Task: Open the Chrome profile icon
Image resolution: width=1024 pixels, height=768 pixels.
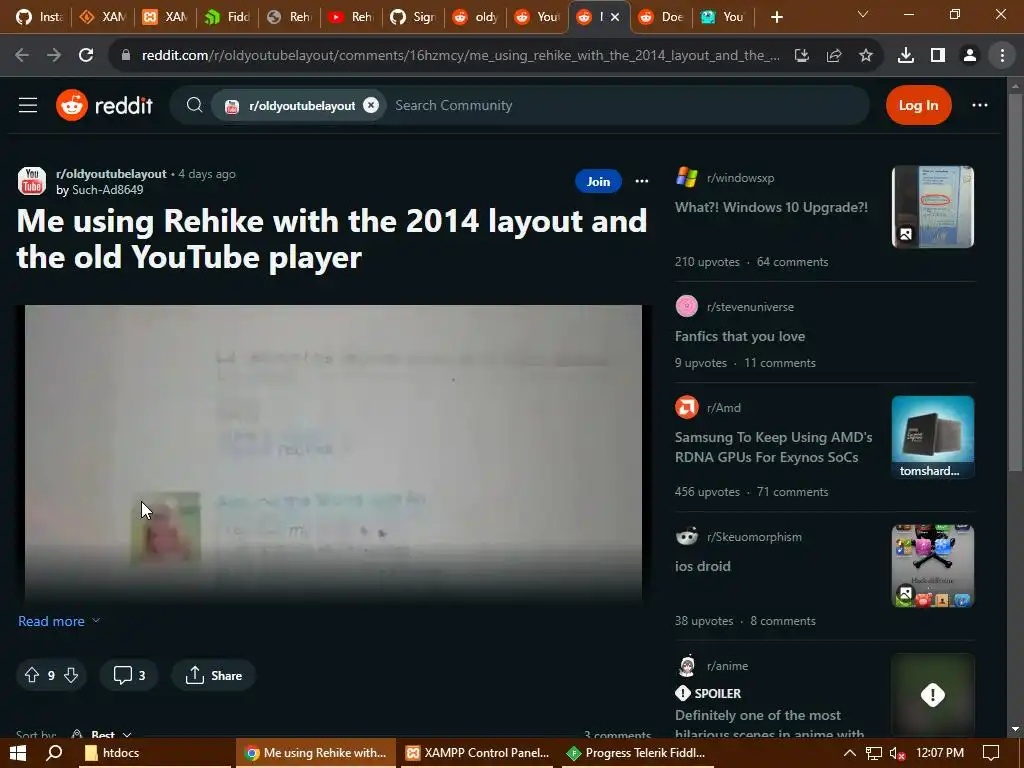Action: 970,56
